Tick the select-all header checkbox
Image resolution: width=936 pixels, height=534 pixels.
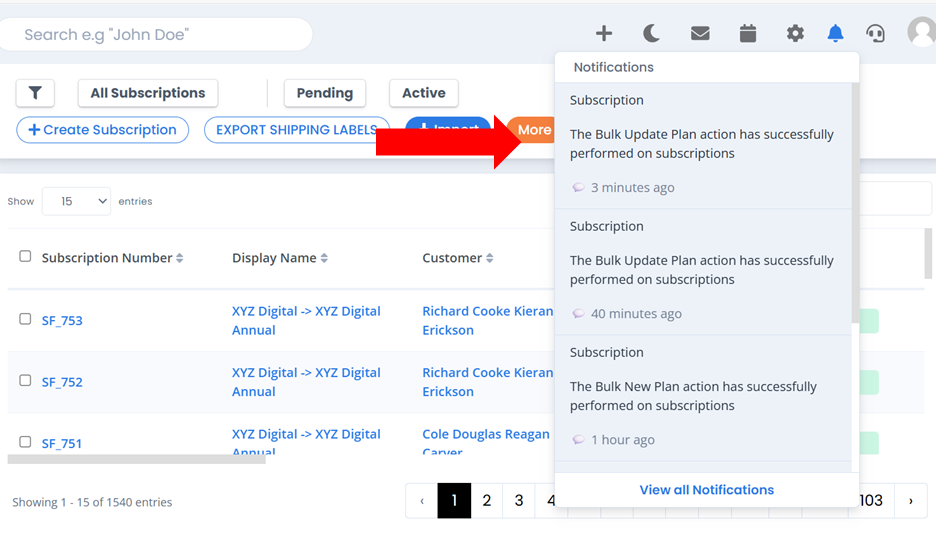point(25,257)
